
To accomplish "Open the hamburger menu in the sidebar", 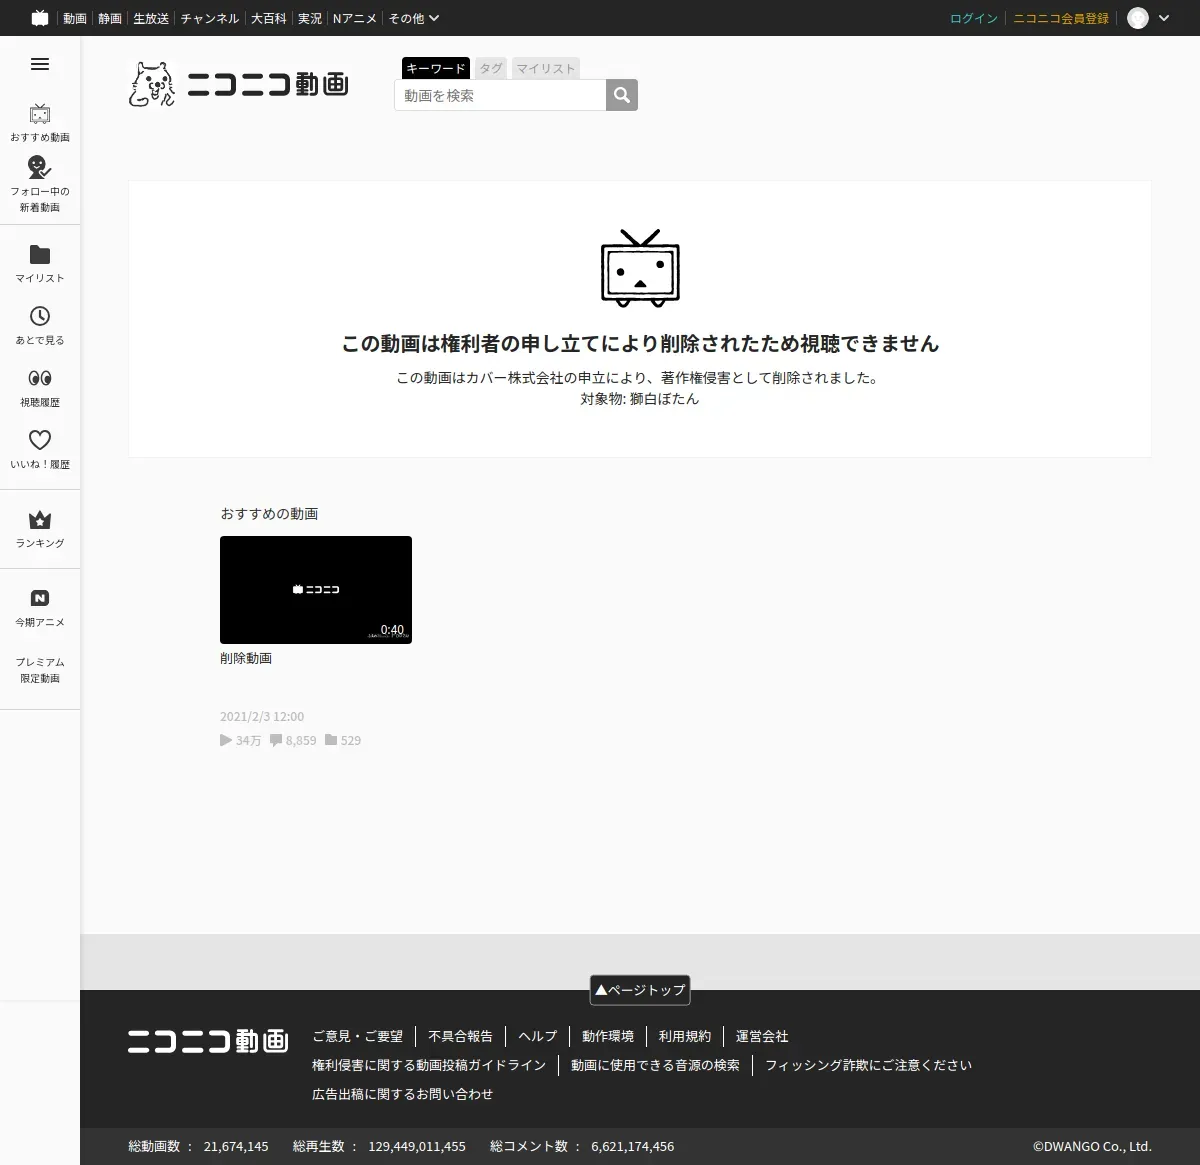I will 40,64.
